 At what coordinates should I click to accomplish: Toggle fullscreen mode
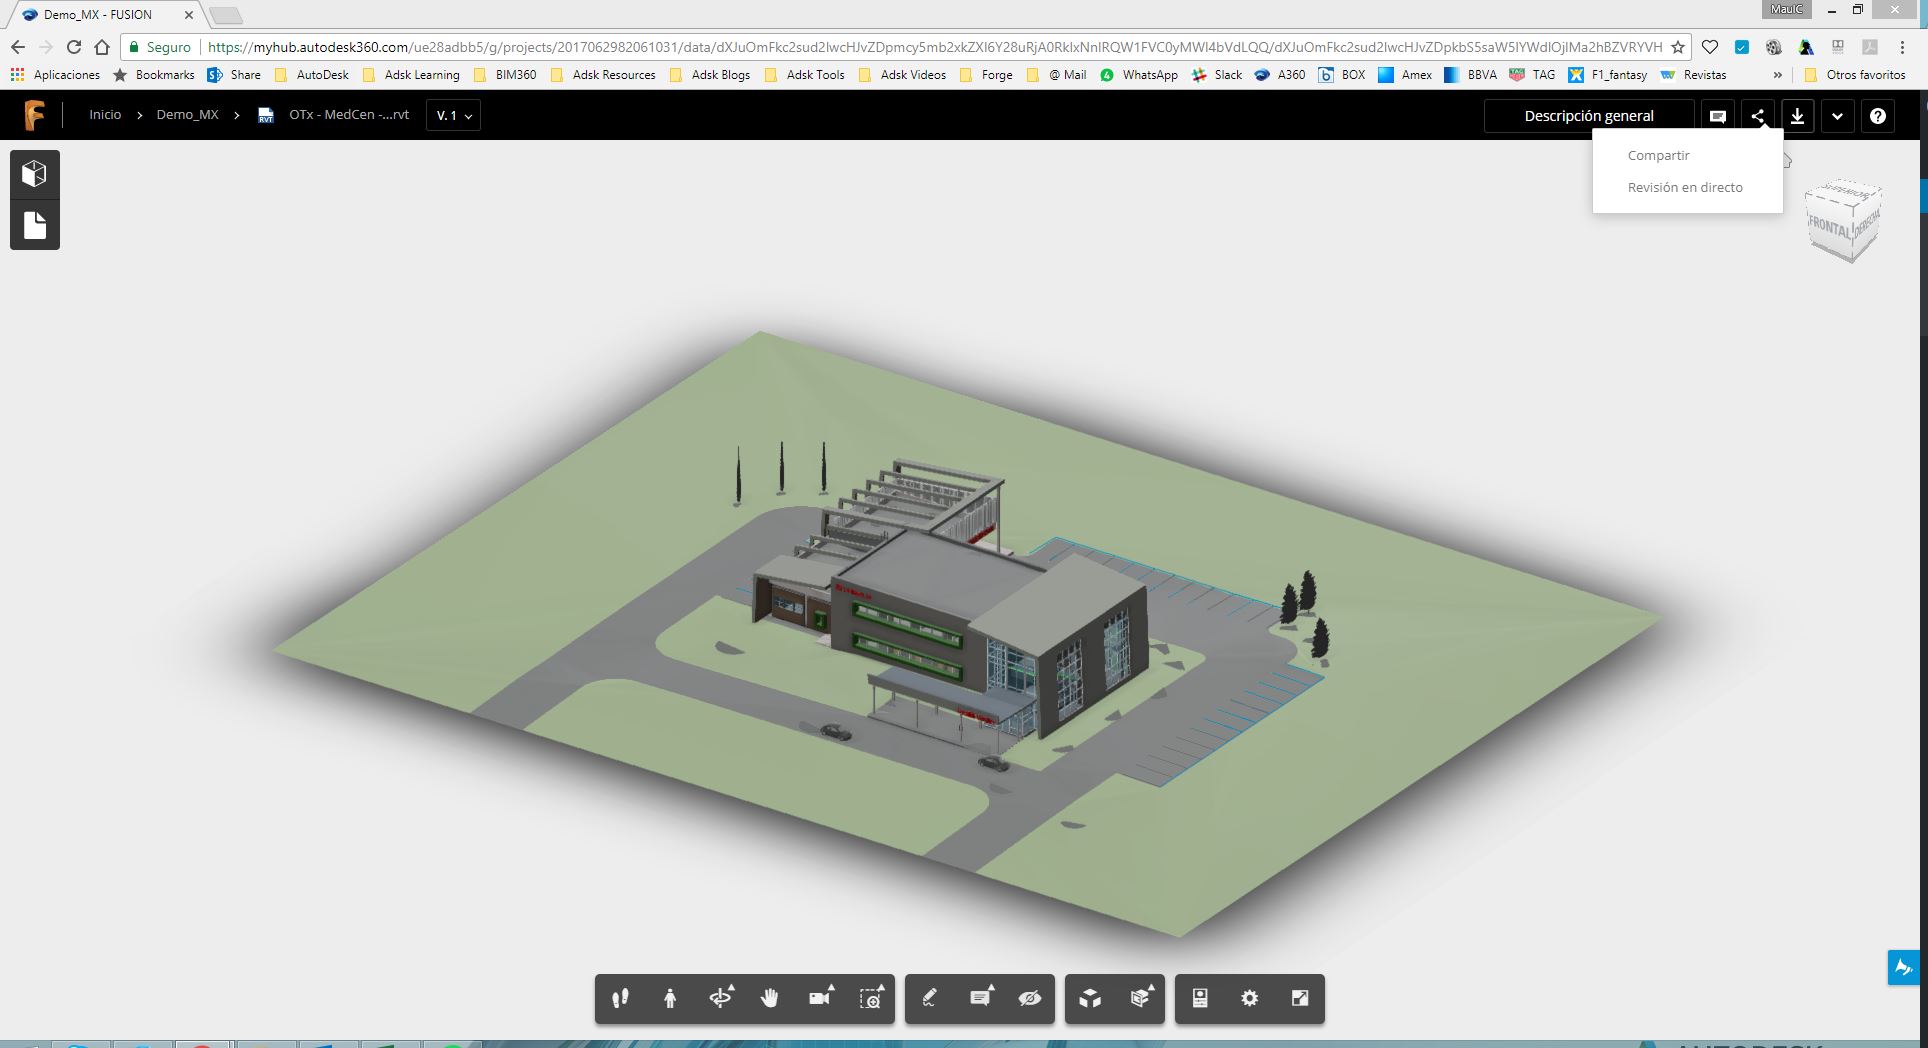(x=1299, y=999)
